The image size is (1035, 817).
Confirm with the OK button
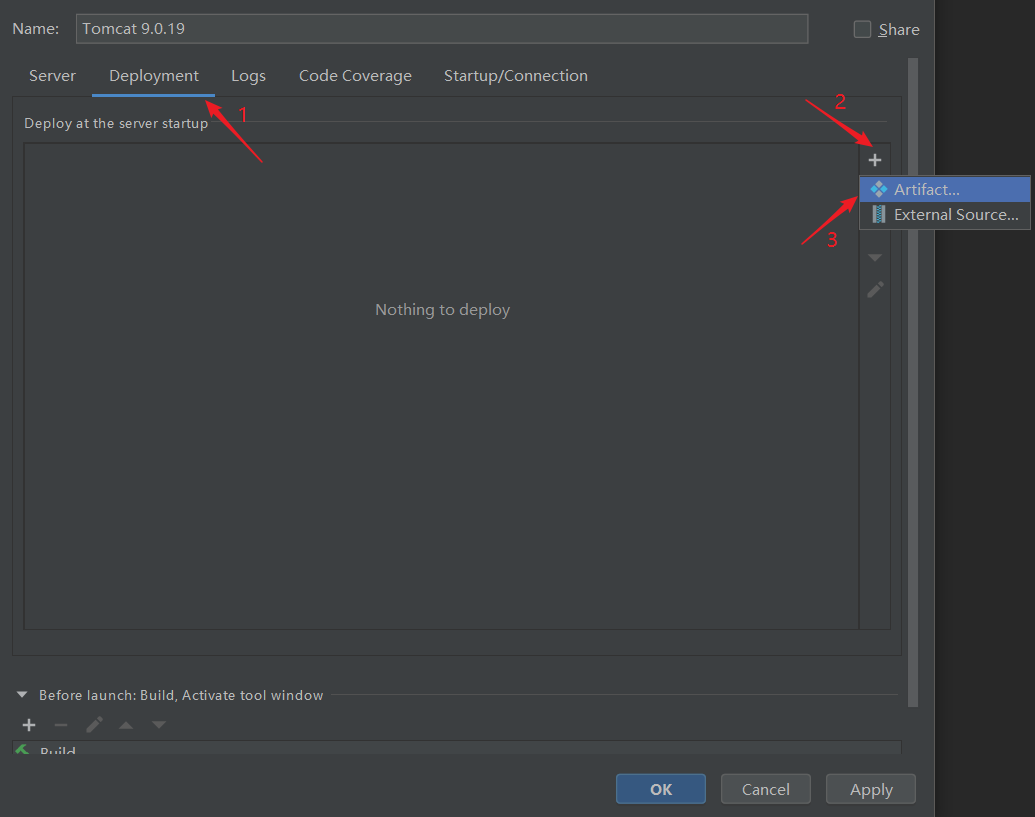point(661,789)
